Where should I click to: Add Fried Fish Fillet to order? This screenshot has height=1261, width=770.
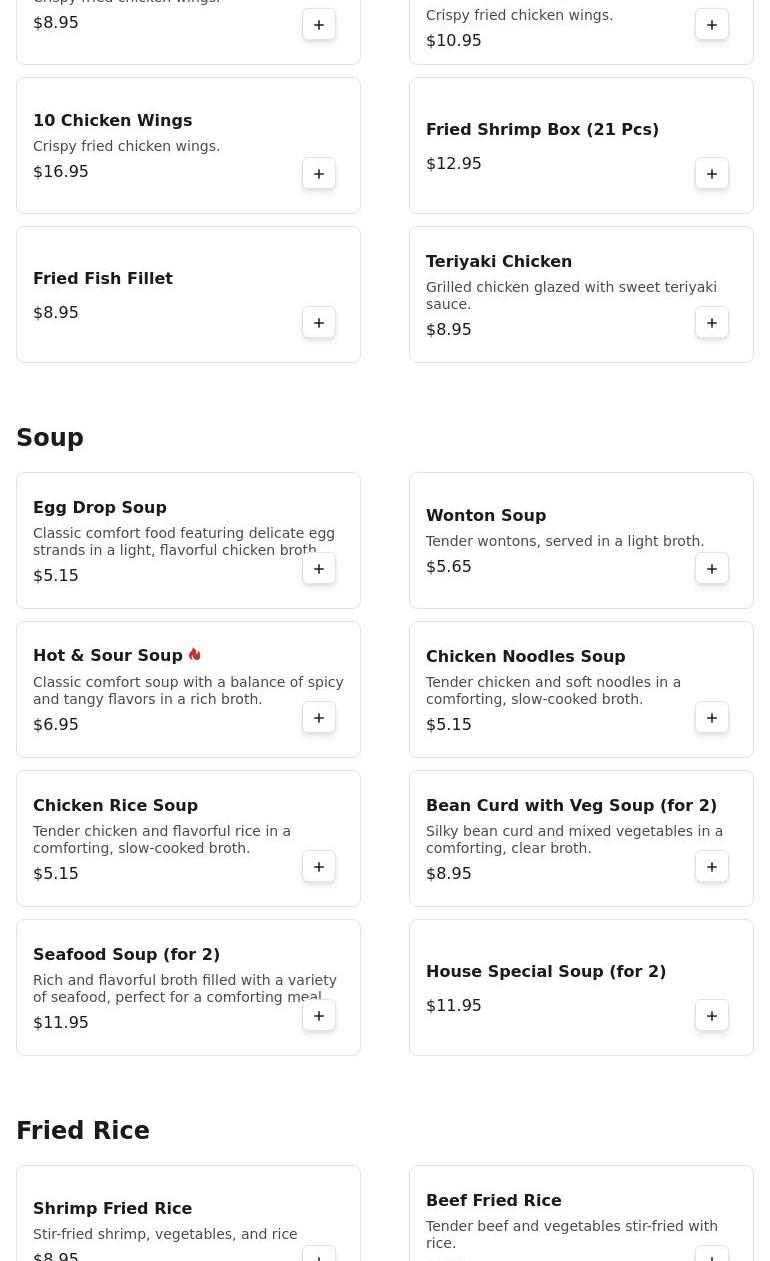[319, 323]
